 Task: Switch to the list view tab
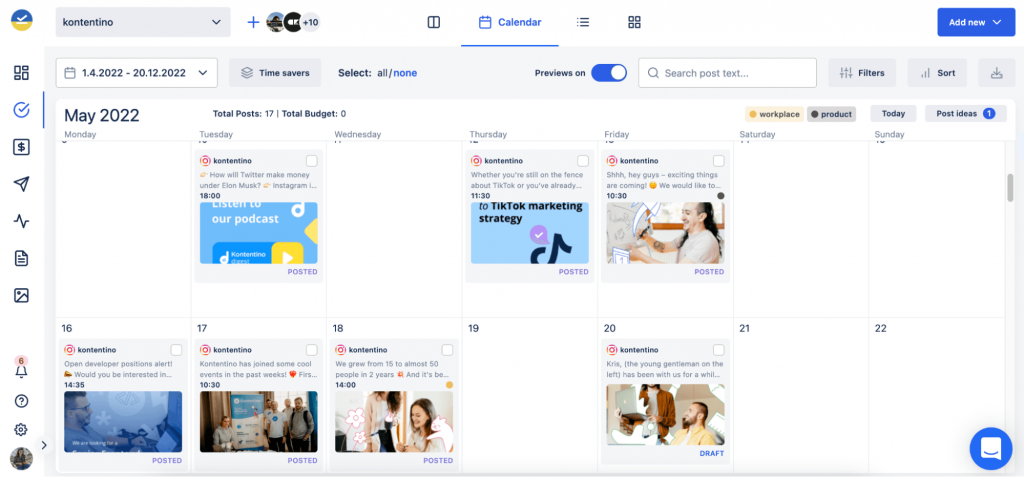coord(583,22)
